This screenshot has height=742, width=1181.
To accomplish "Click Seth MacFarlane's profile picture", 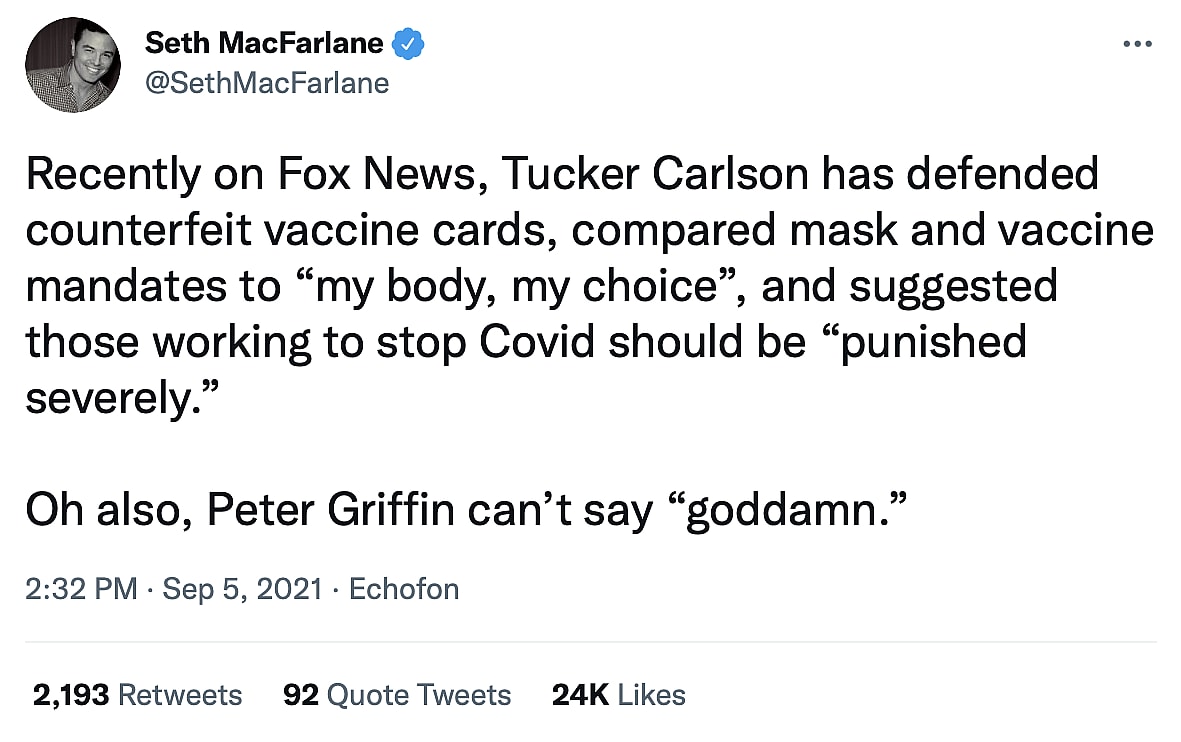I will coord(73,64).
